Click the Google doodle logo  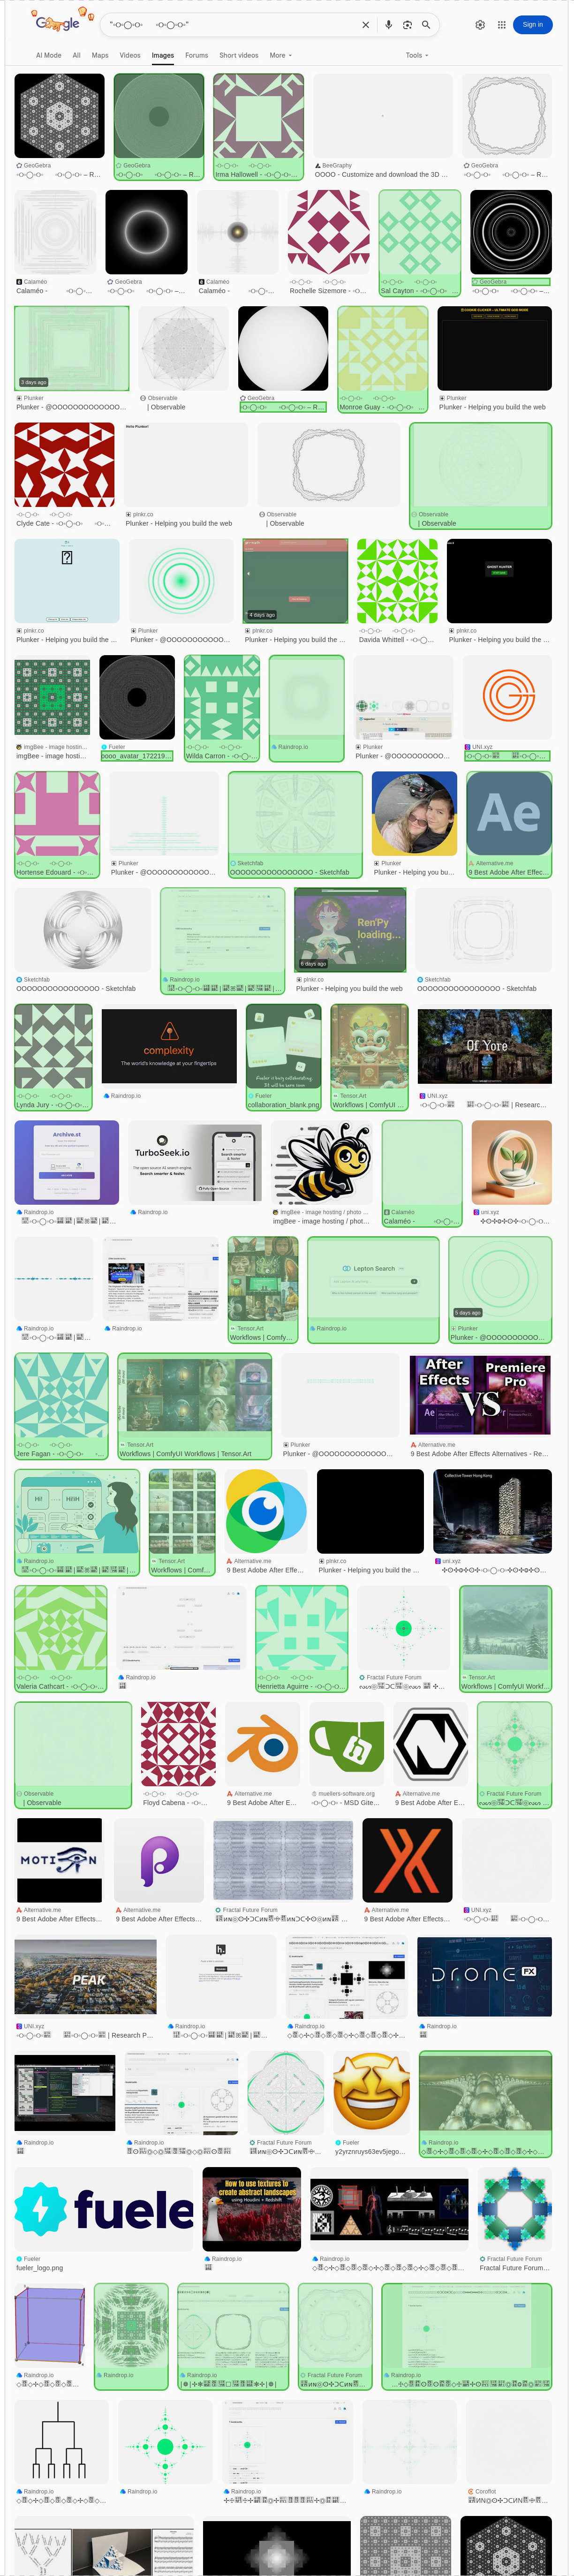coord(56,23)
